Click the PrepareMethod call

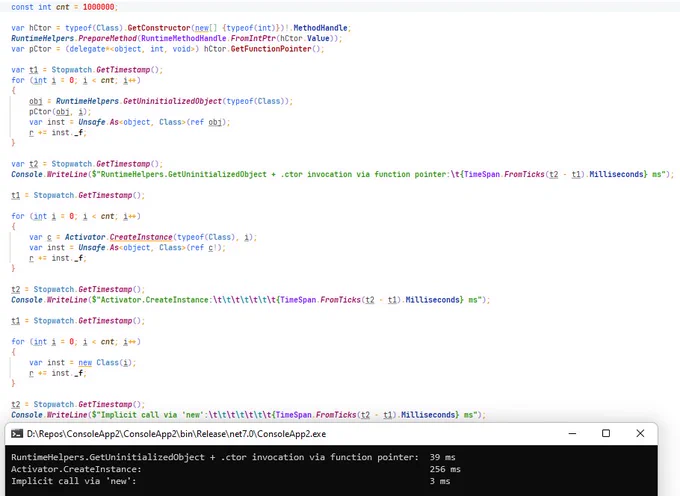point(107,38)
